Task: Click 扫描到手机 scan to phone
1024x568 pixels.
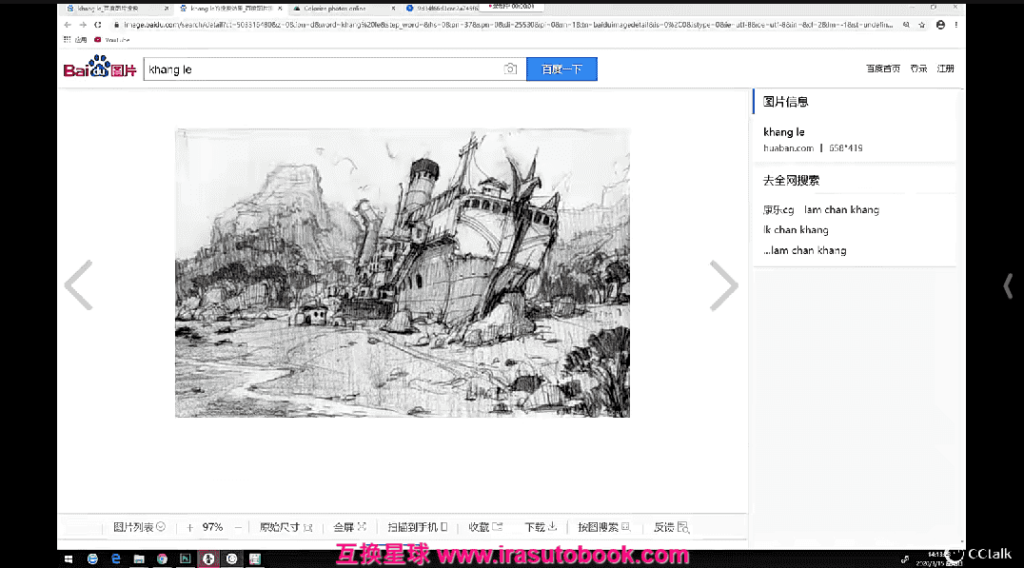Action: click(417, 527)
